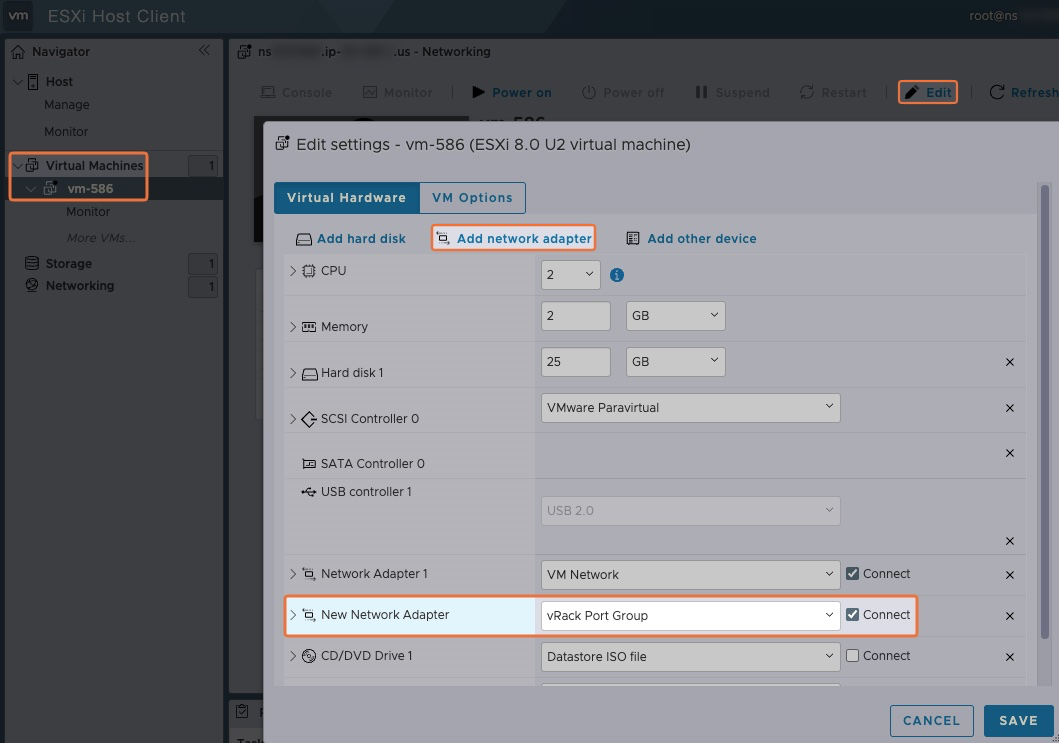Click the Add network adapter icon
The image size is (1059, 743).
[443, 238]
